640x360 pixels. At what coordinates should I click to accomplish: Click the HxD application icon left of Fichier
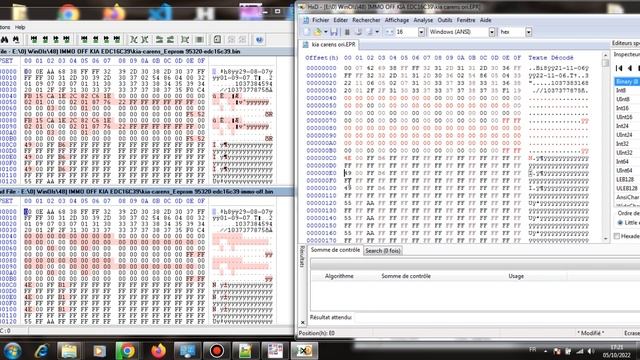pyautogui.click(x=306, y=20)
